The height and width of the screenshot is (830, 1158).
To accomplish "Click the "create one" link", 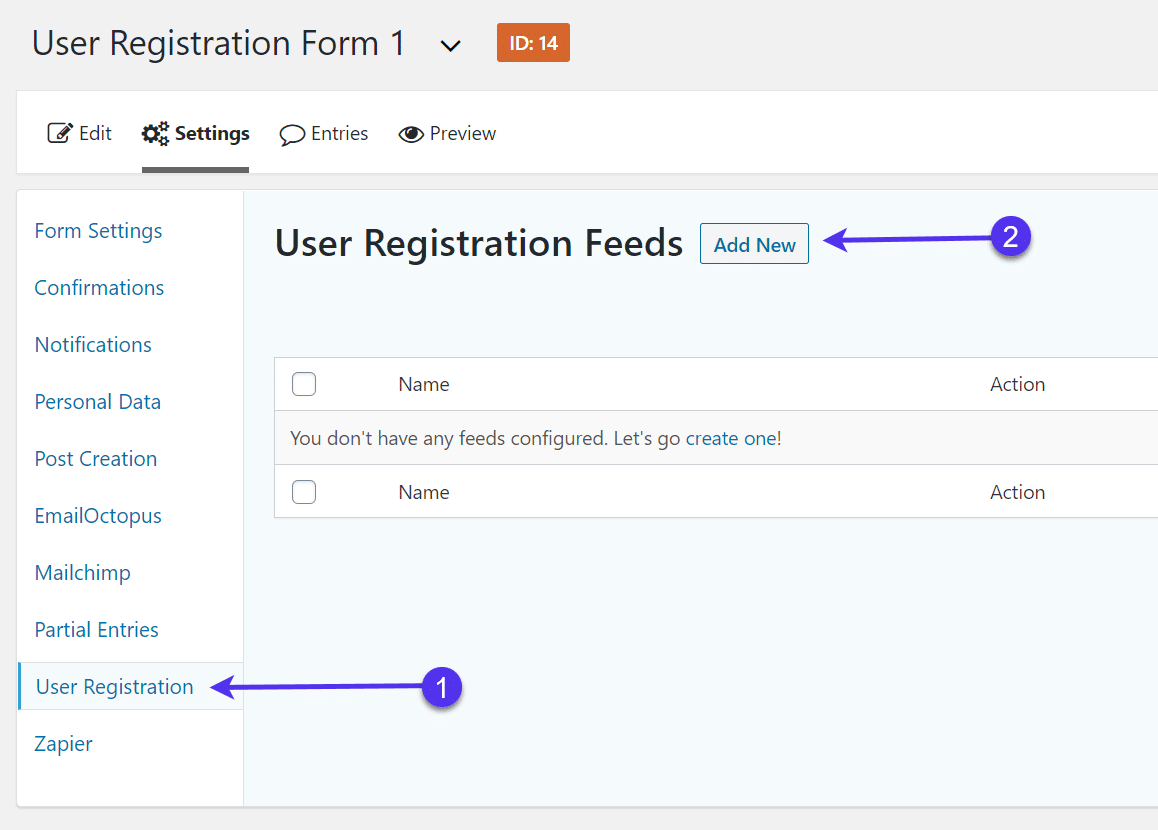I will pos(730,438).
